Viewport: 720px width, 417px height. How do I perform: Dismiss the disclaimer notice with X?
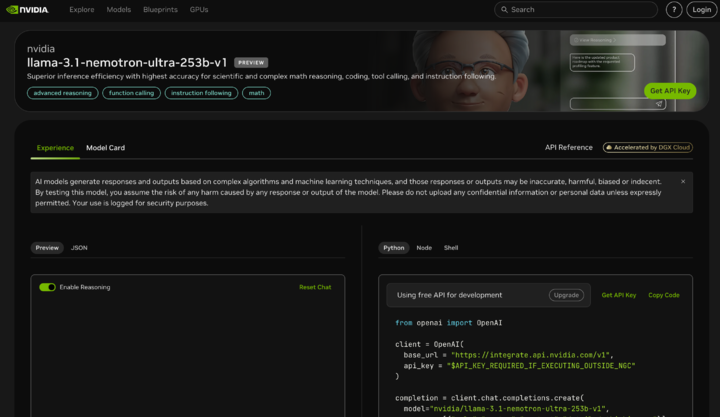(x=683, y=181)
